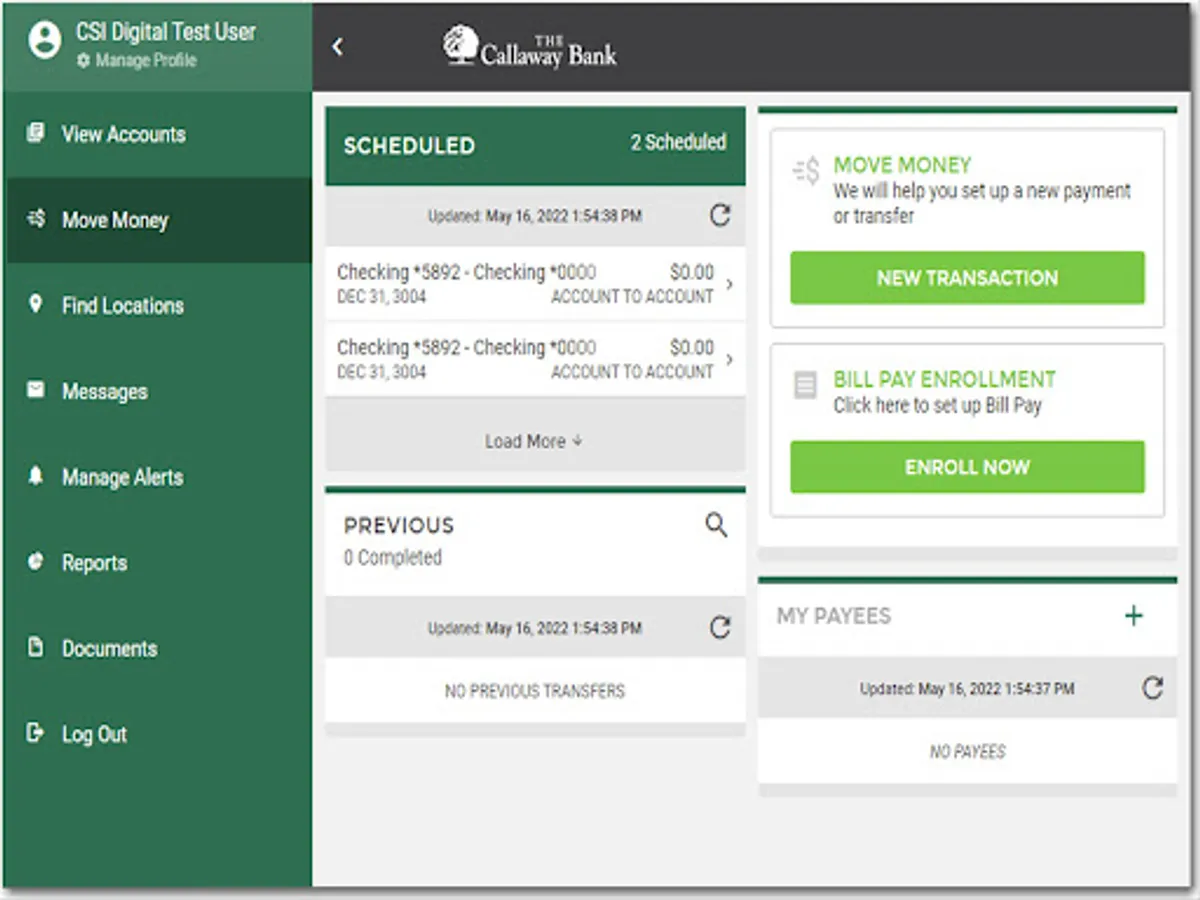Click the CSI Digital Test User name

pos(166,32)
